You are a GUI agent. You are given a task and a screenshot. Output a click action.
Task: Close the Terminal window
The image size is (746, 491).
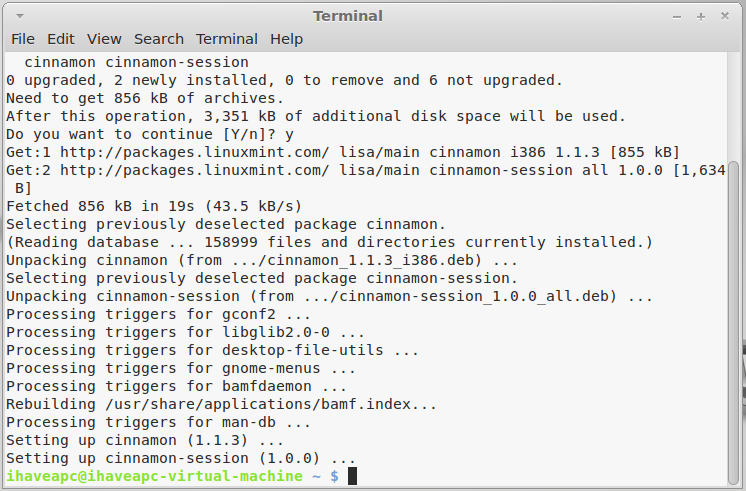point(725,16)
